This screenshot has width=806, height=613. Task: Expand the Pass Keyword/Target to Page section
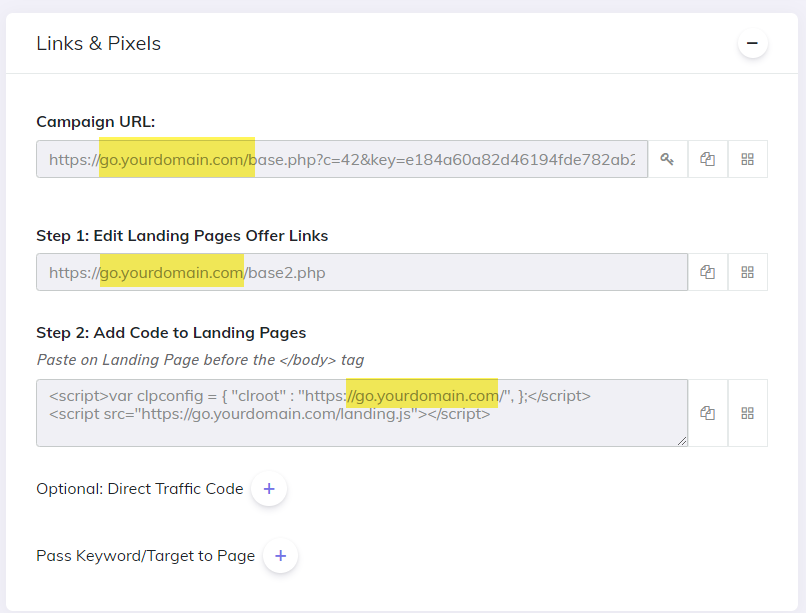(280, 556)
